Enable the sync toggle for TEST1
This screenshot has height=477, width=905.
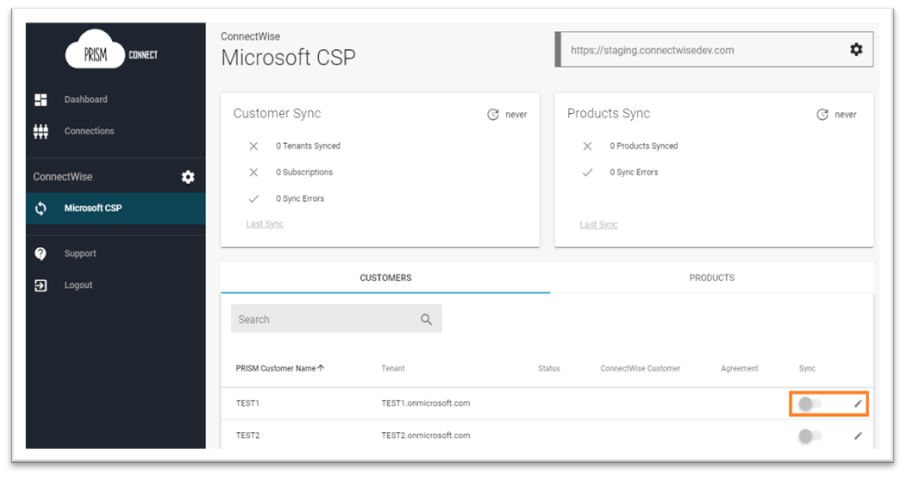810,404
